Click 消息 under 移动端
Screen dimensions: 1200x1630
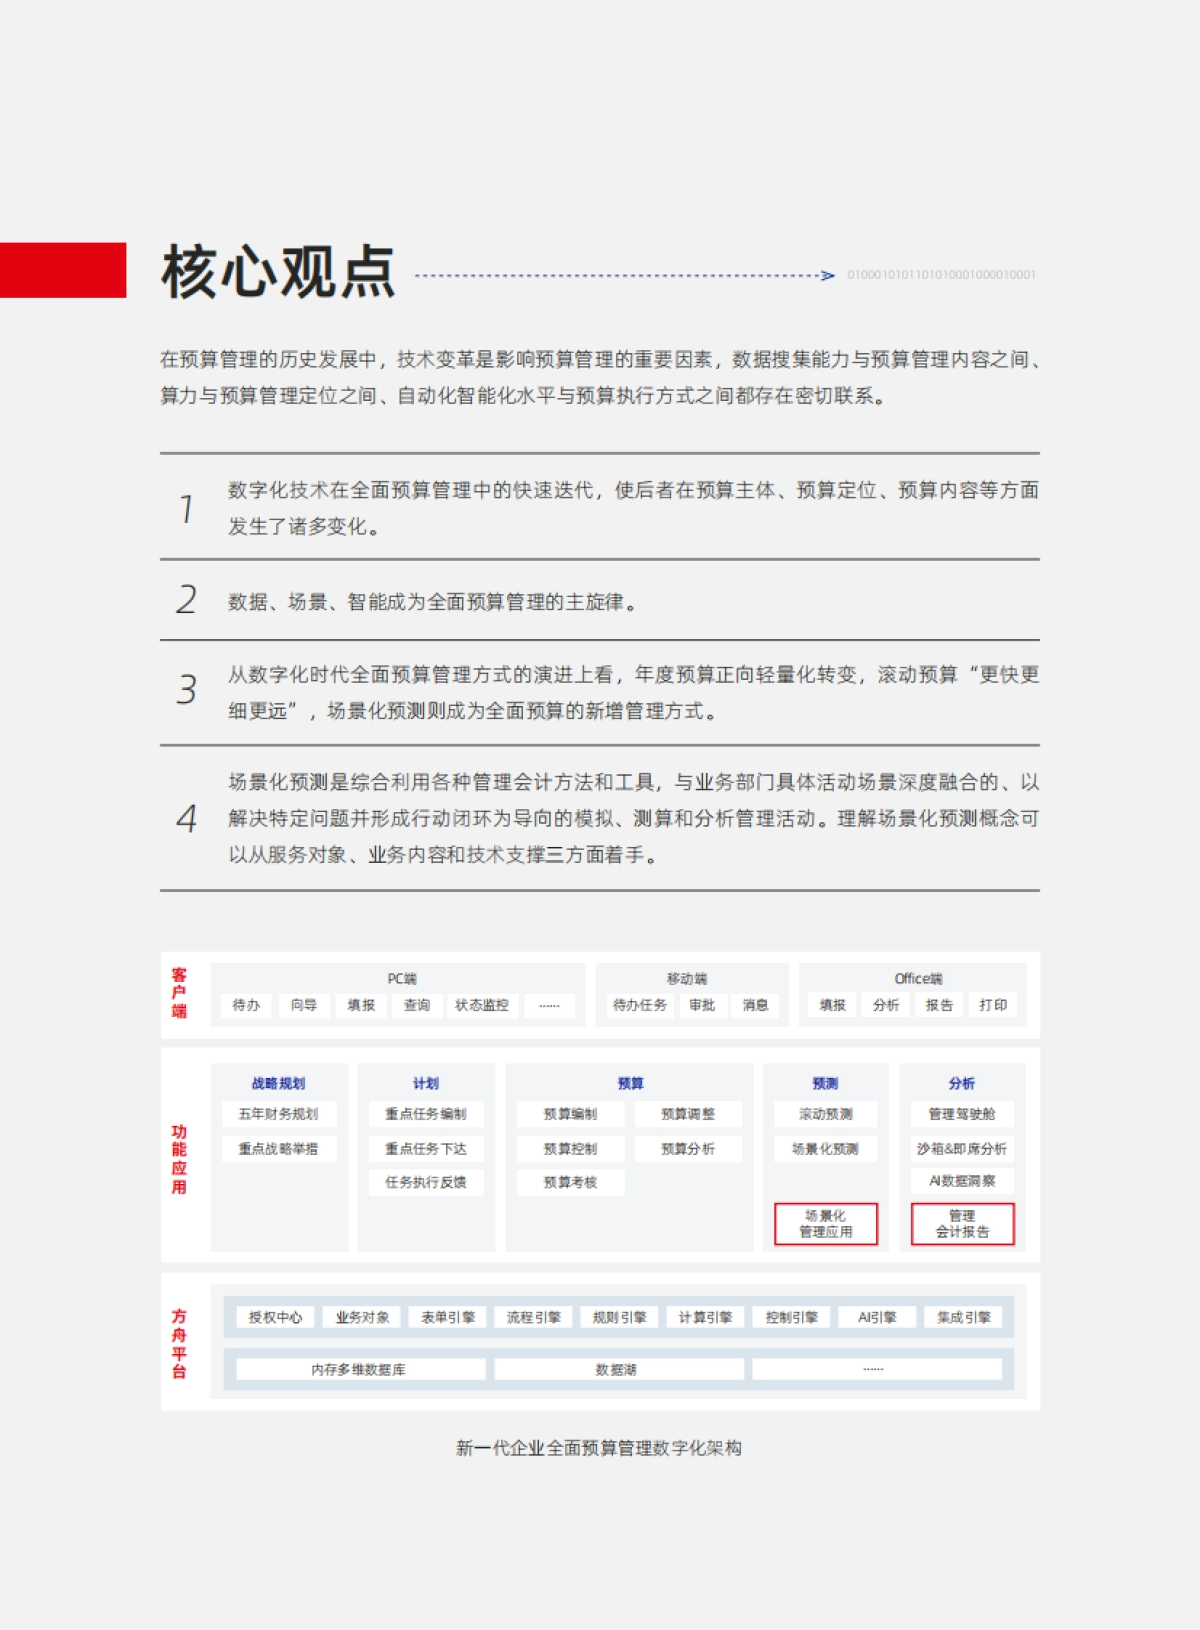pos(756,1005)
